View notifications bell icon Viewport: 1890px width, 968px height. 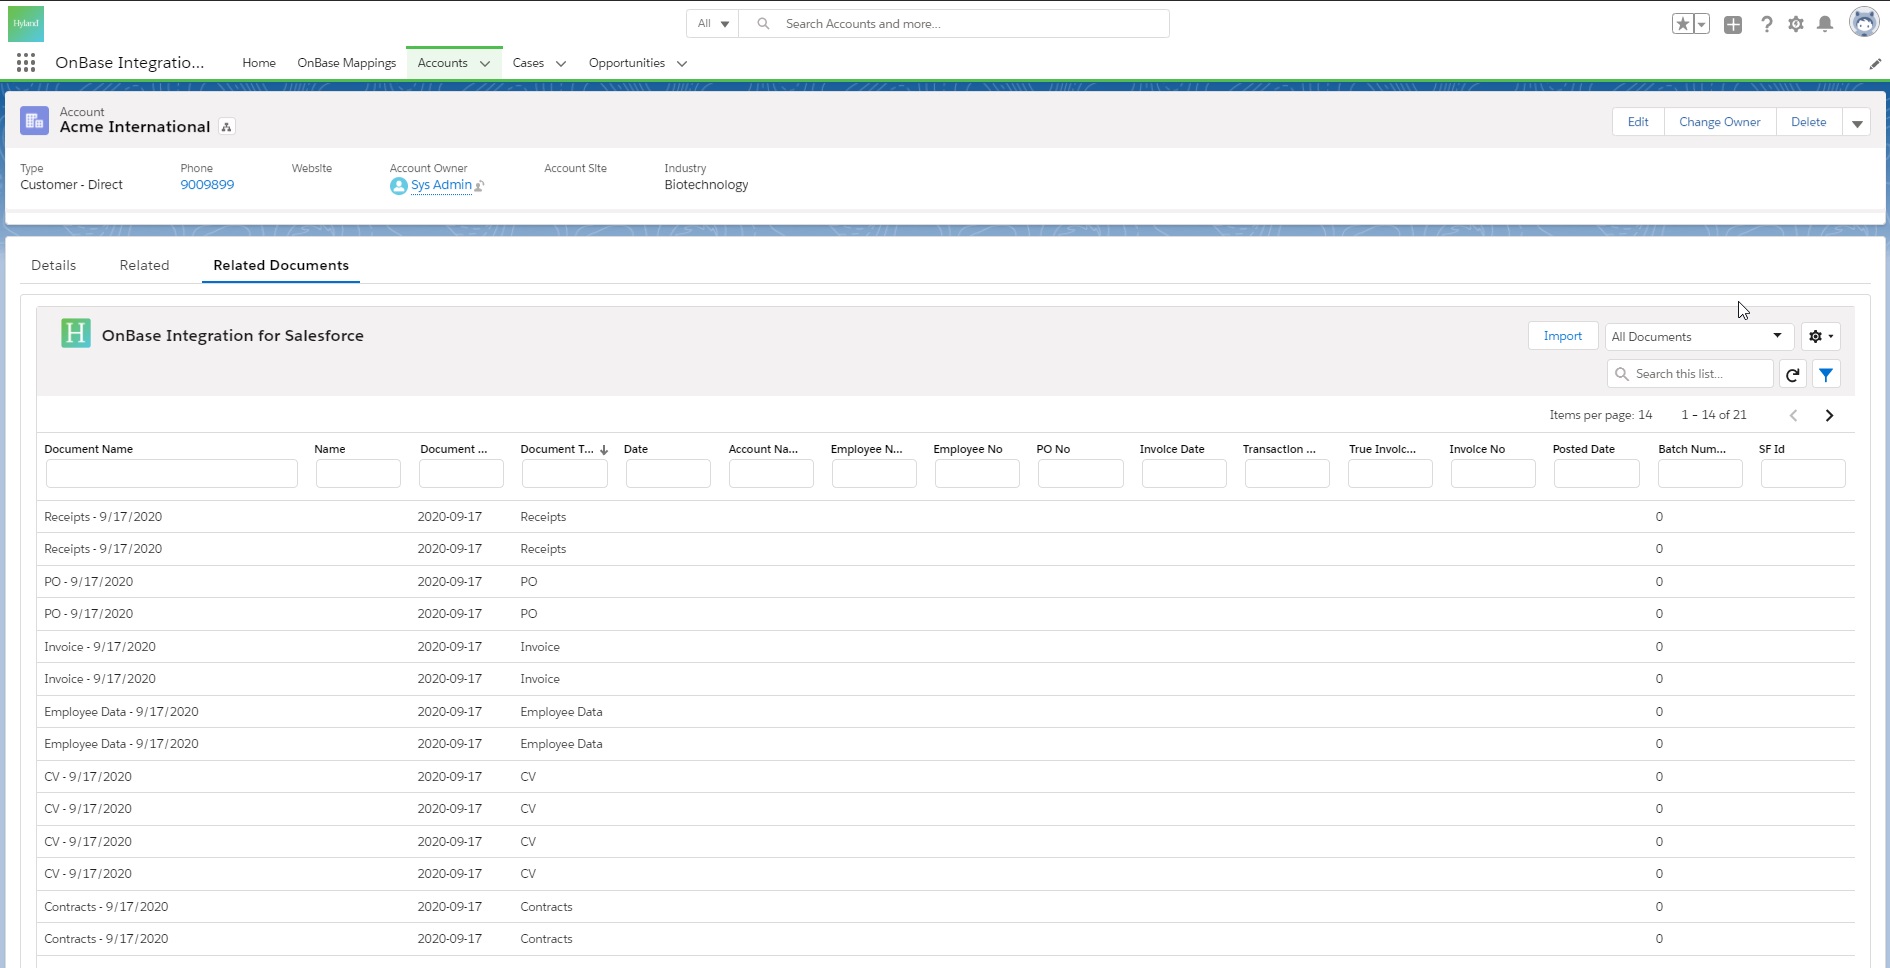[x=1825, y=24]
